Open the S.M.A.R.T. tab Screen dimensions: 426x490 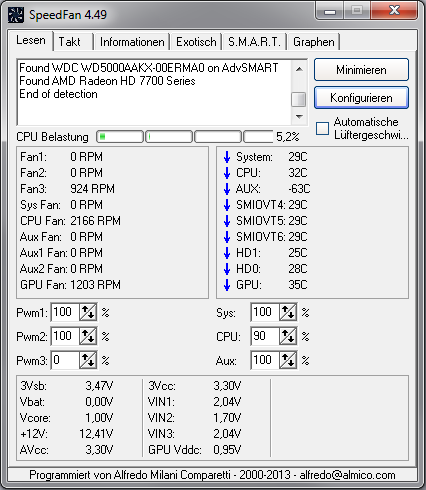pos(254,42)
